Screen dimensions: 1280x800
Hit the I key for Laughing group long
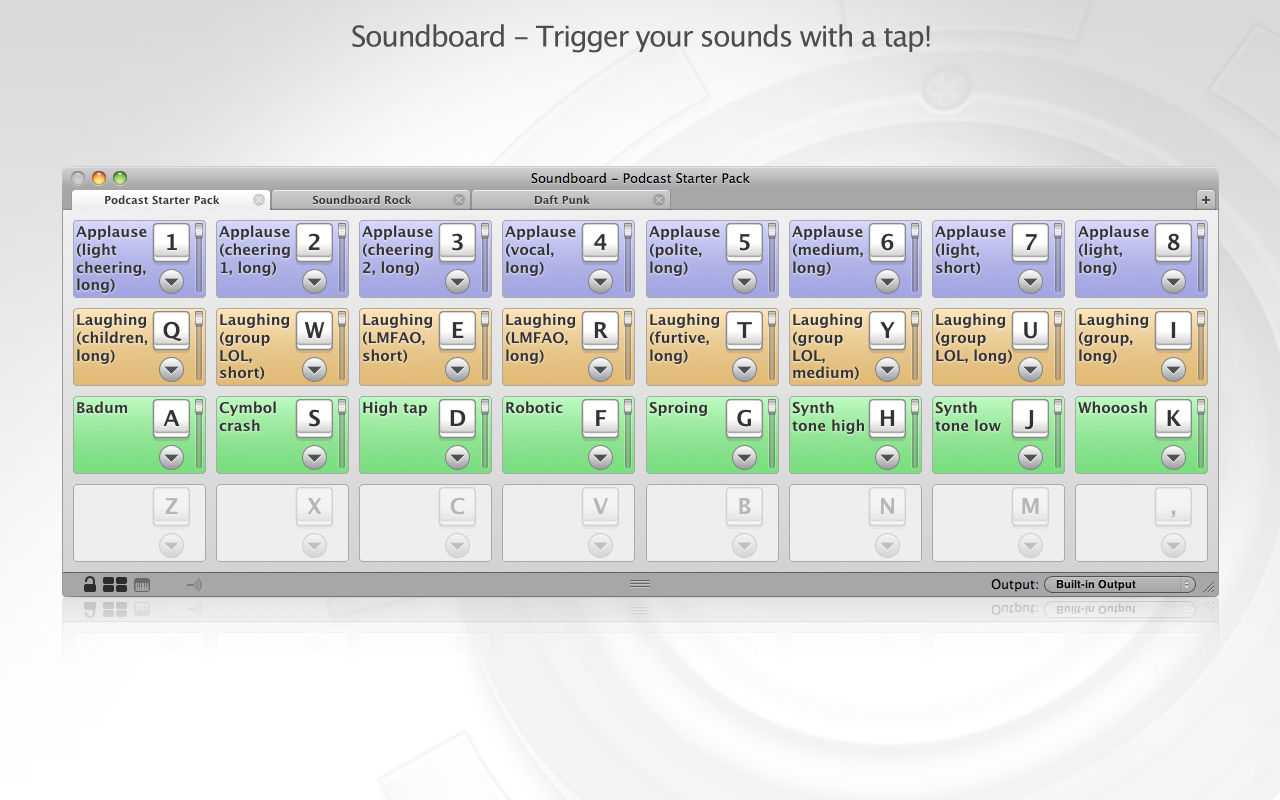1173,331
